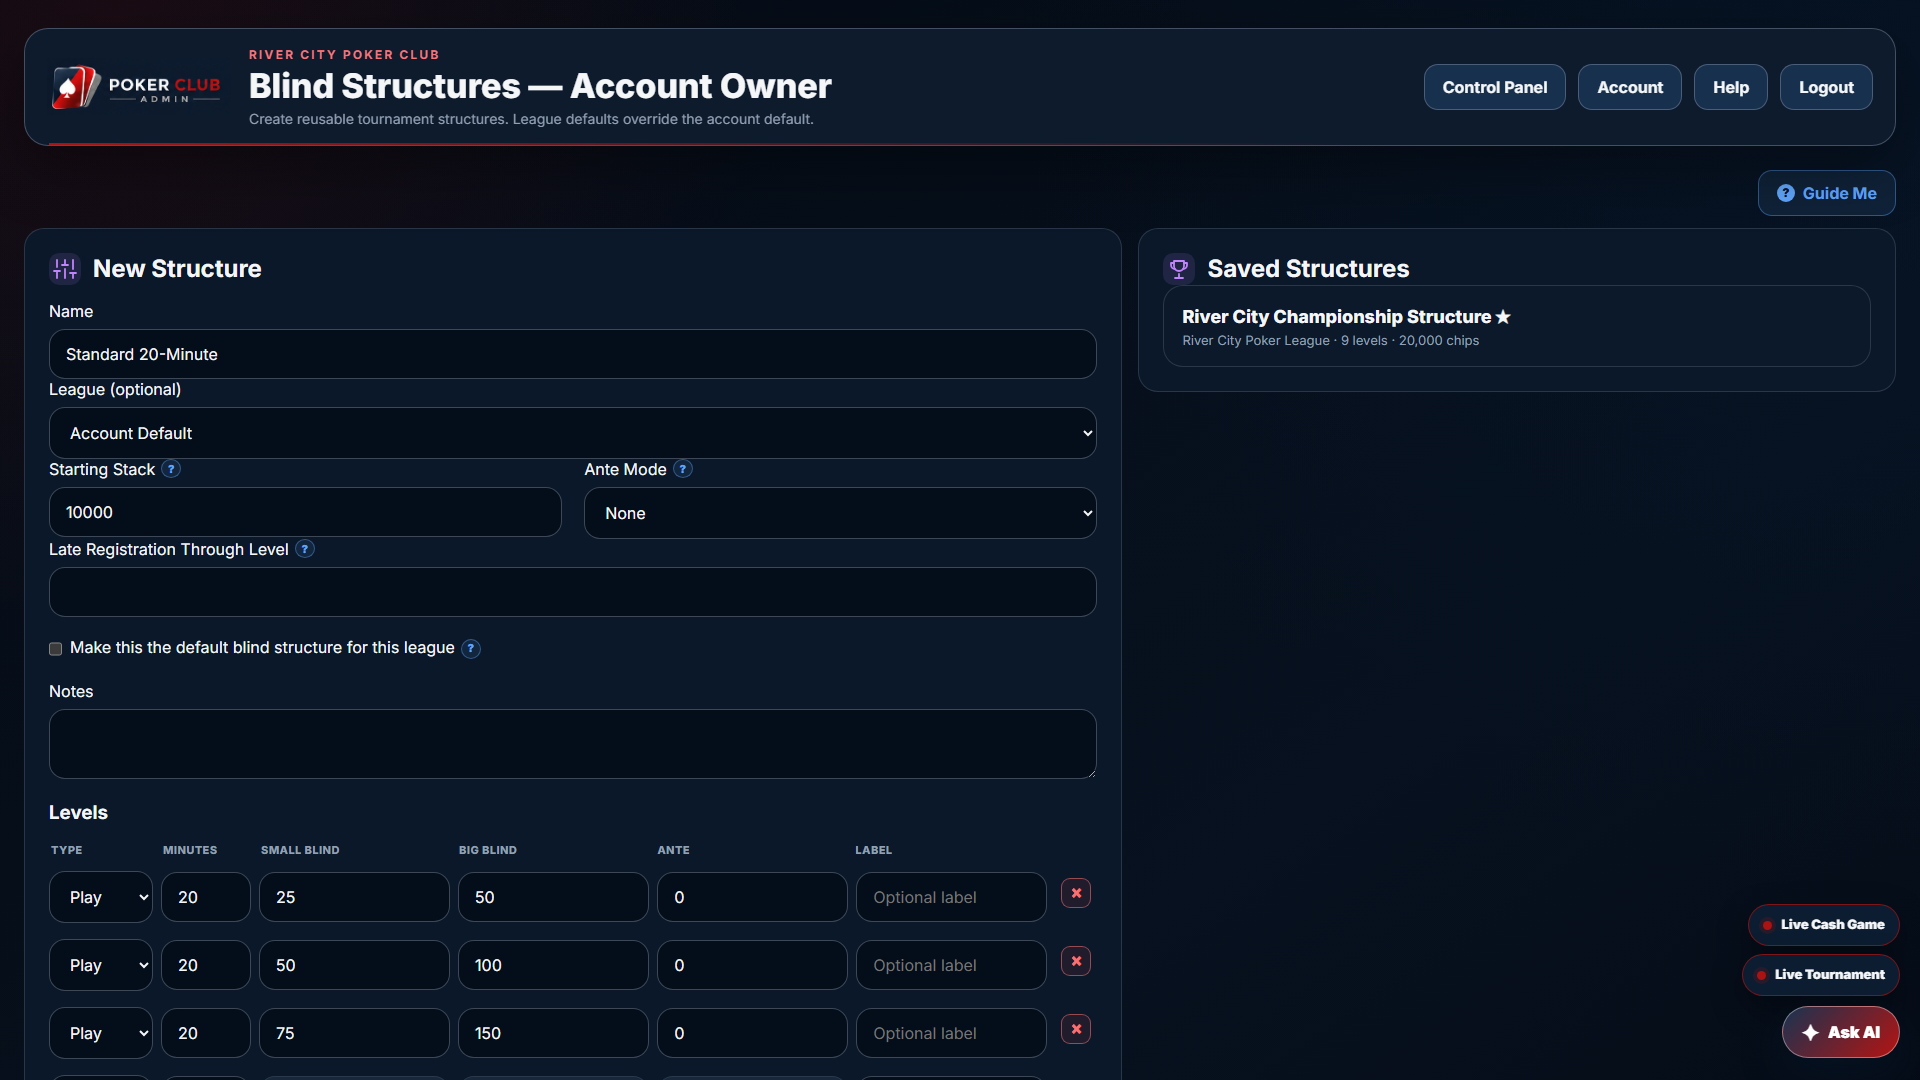Change Type dropdown on the 75/150 level
This screenshot has width=1920, height=1080.
101,1033
